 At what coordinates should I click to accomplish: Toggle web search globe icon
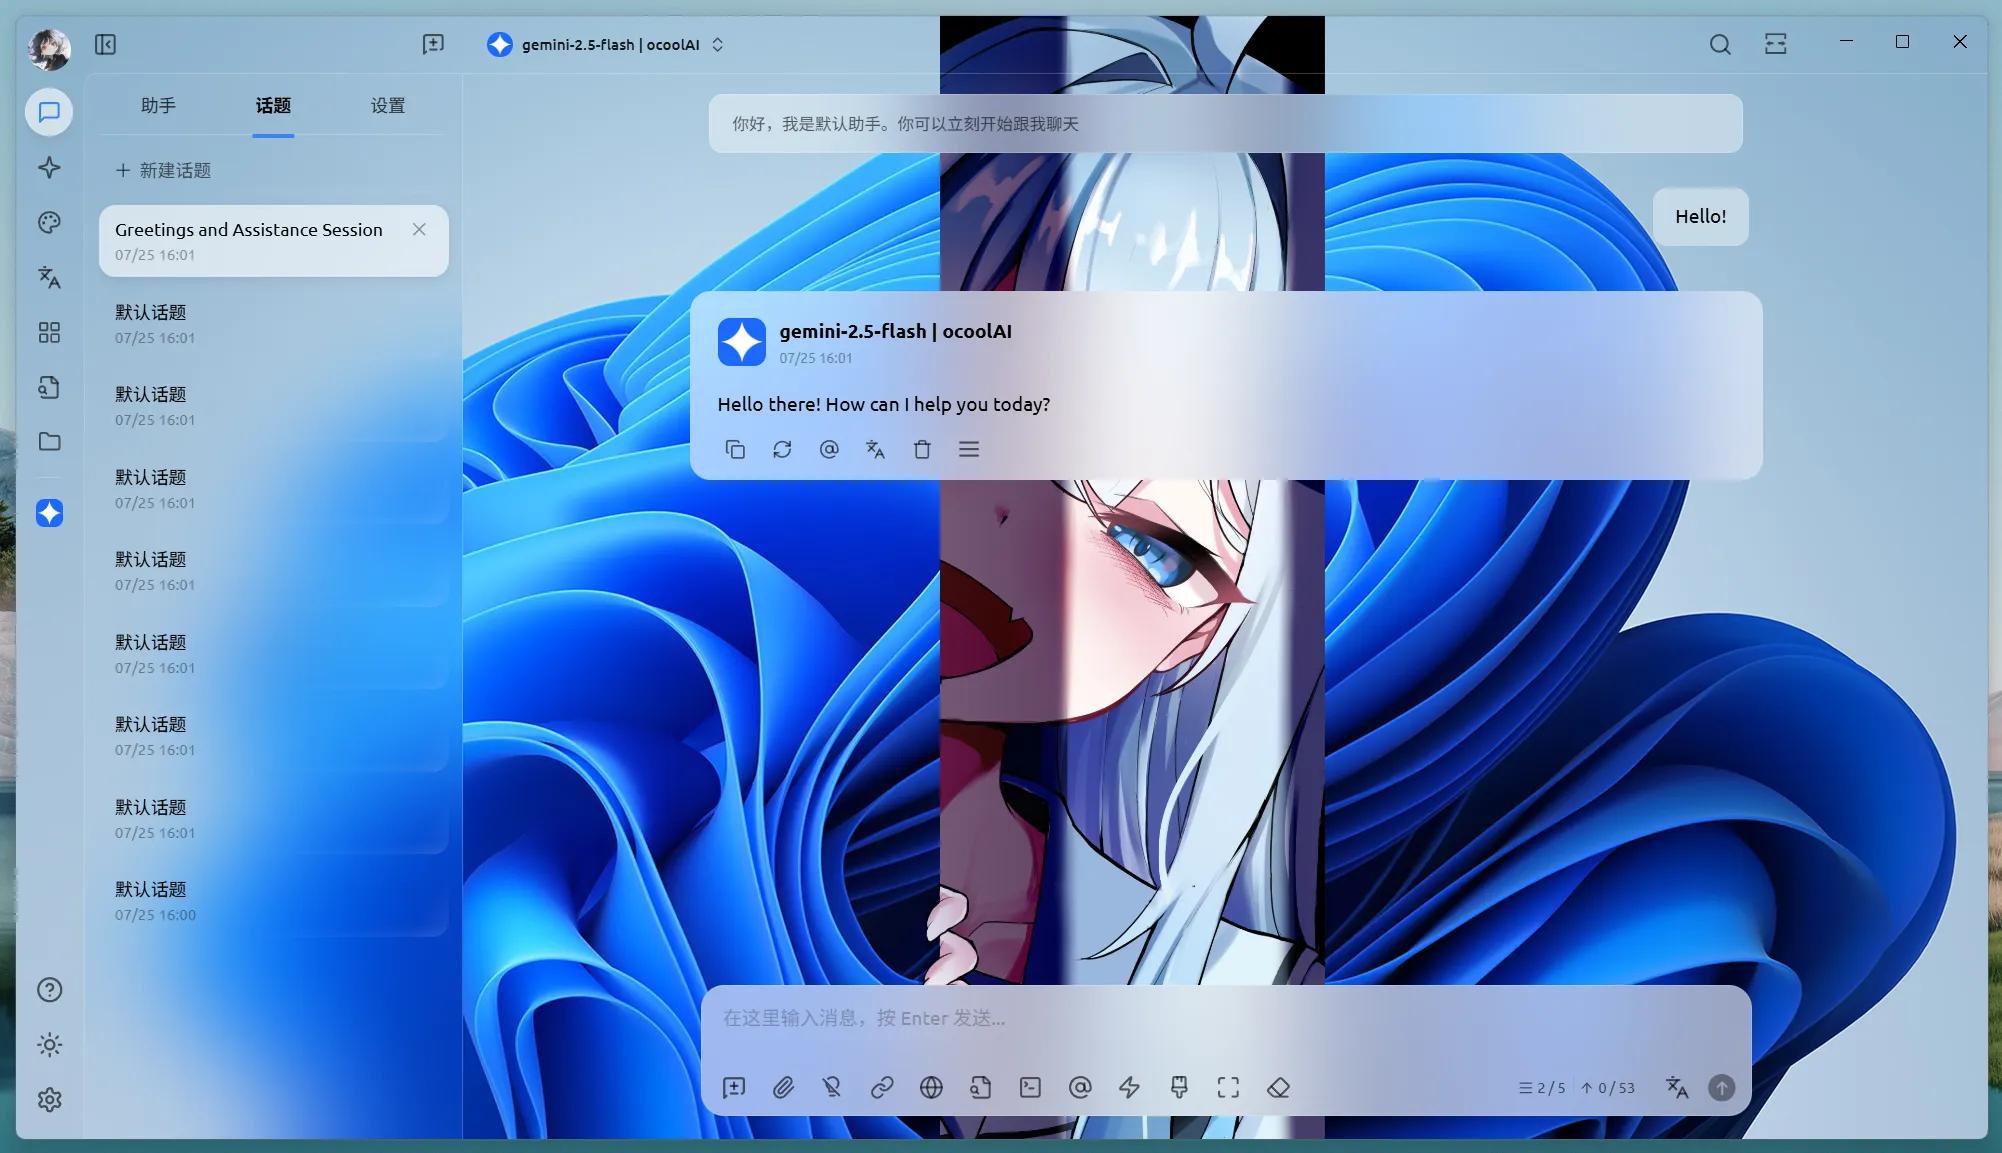931,1087
